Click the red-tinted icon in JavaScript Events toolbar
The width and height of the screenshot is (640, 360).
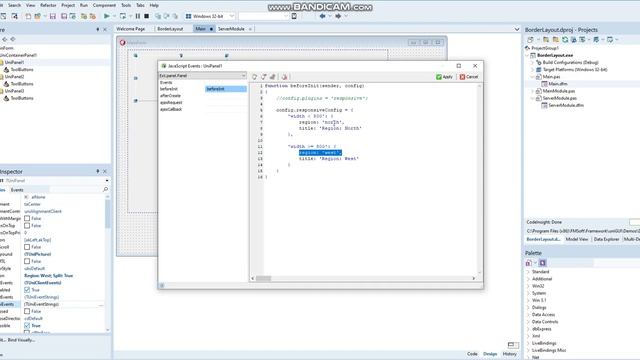pos(284,77)
